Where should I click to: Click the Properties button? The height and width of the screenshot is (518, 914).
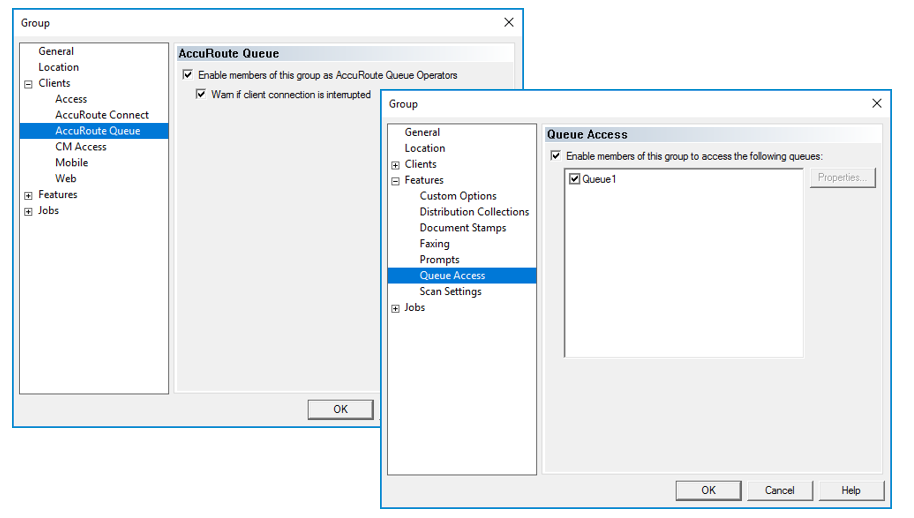point(842,178)
